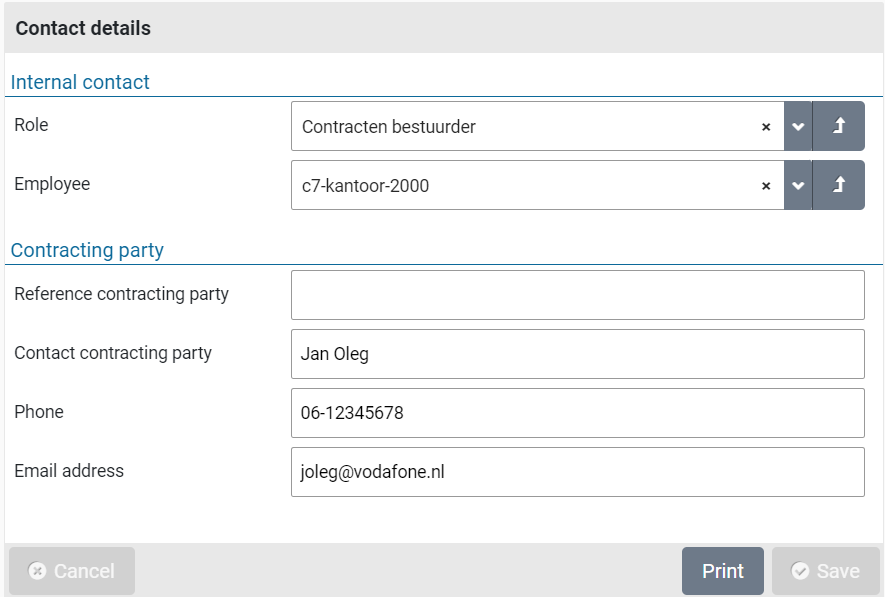
Task: Expand the Role dropdown chevron
Action: 798,127
